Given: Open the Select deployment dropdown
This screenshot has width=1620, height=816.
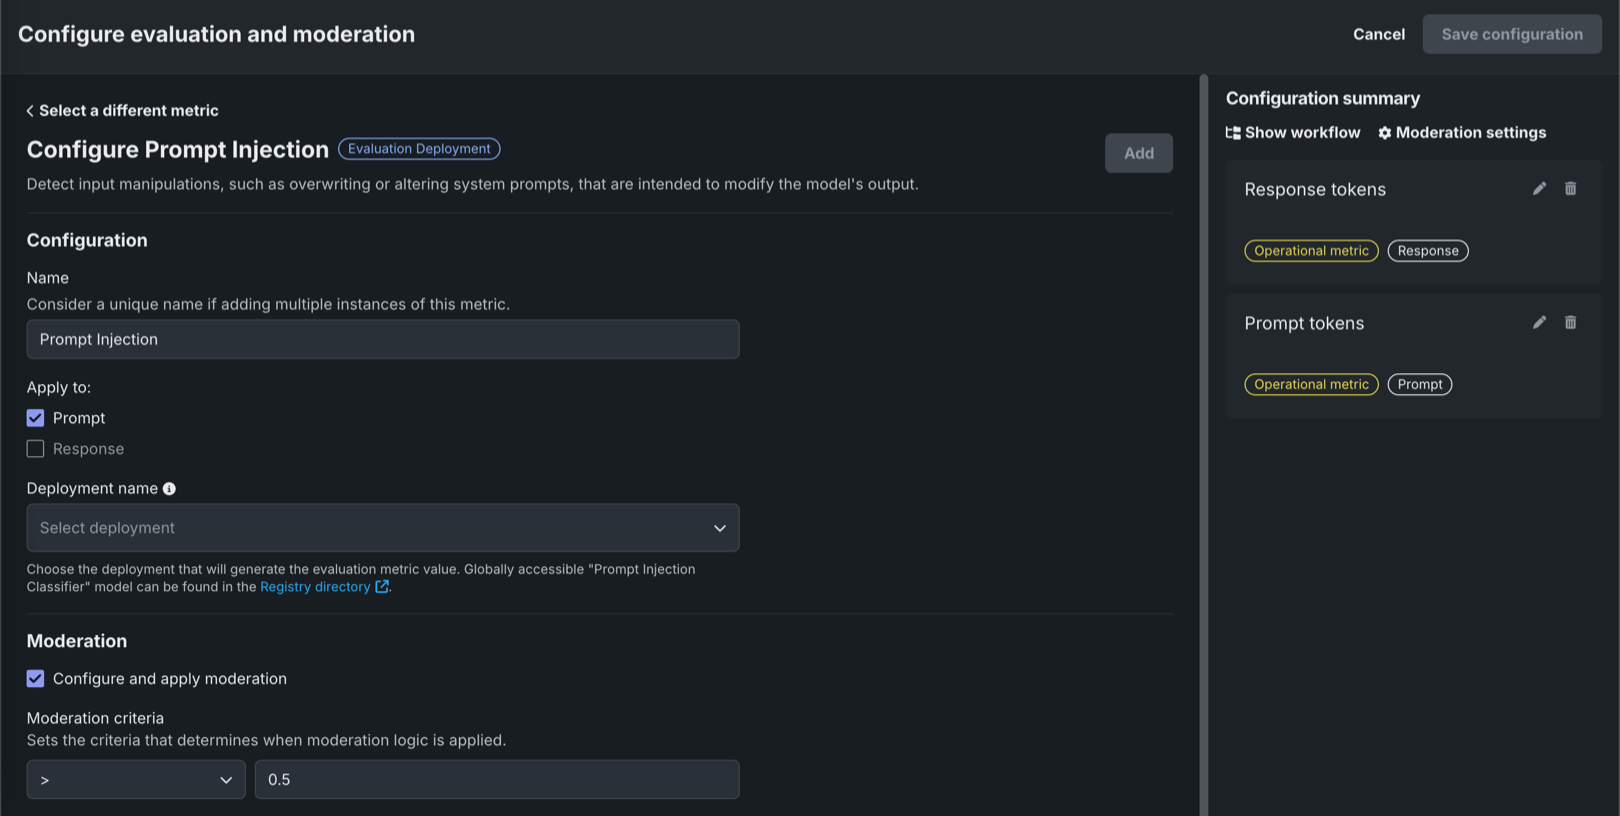Looking at the screenshot, I should pyautogui.click(x=382, y=528).
